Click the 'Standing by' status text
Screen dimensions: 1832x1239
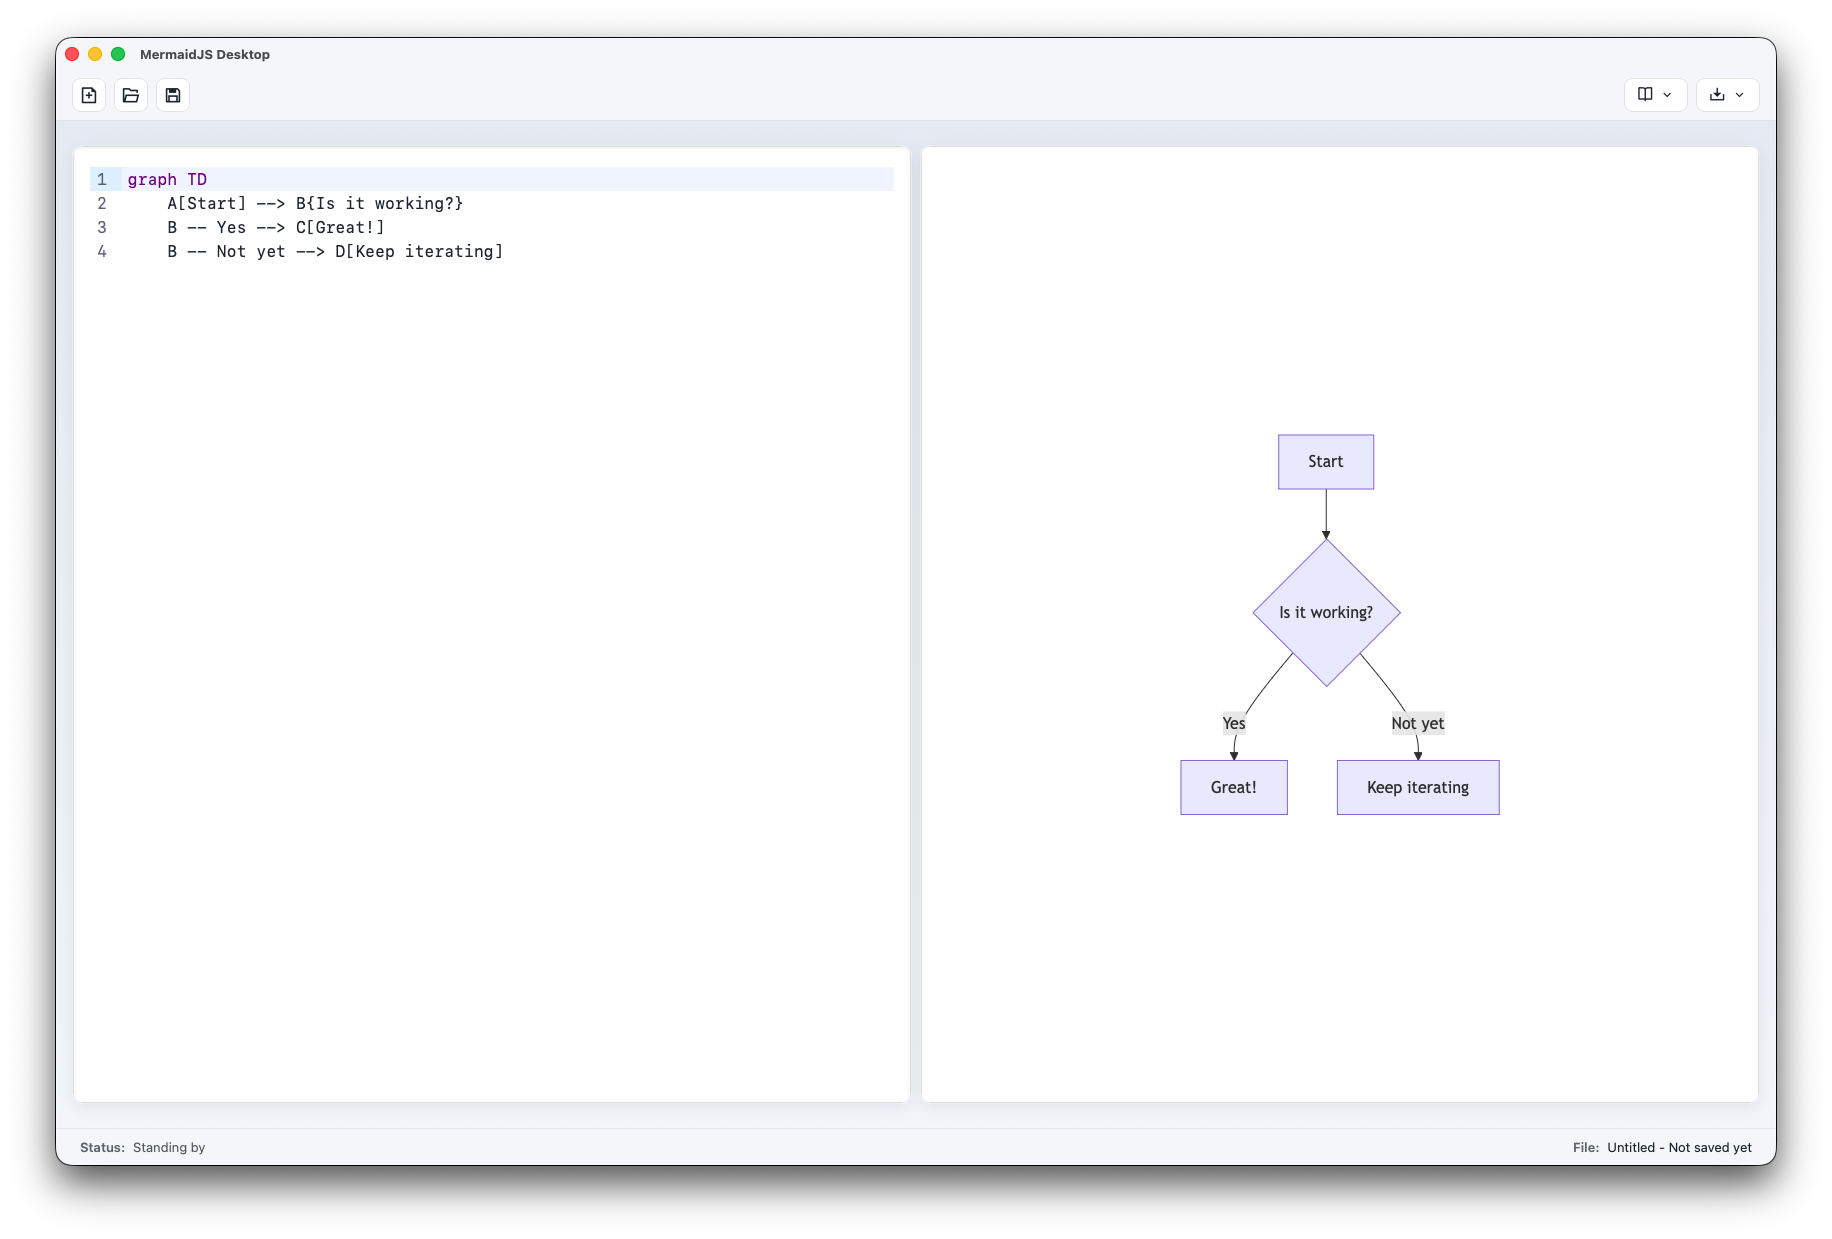tap(169, 1147)
